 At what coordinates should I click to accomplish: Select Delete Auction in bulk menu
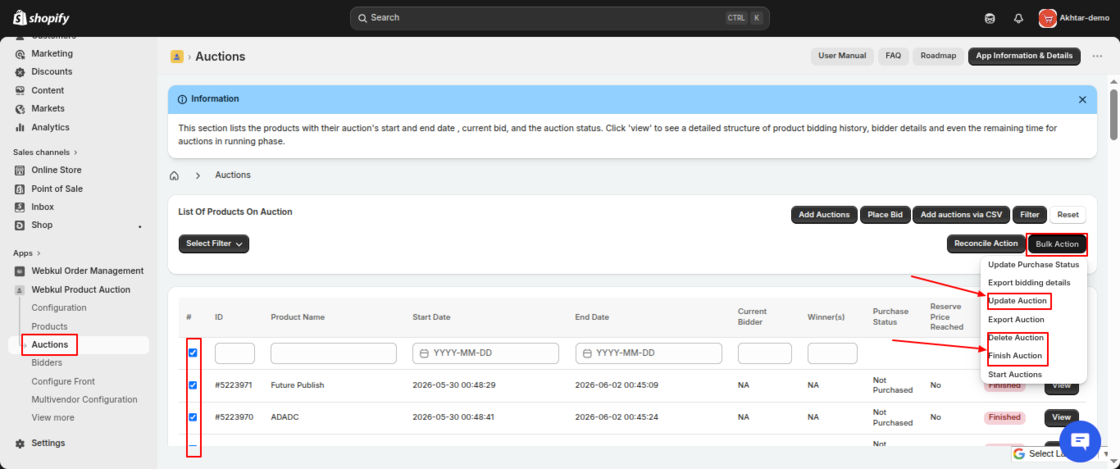[x=1016, y=338]
